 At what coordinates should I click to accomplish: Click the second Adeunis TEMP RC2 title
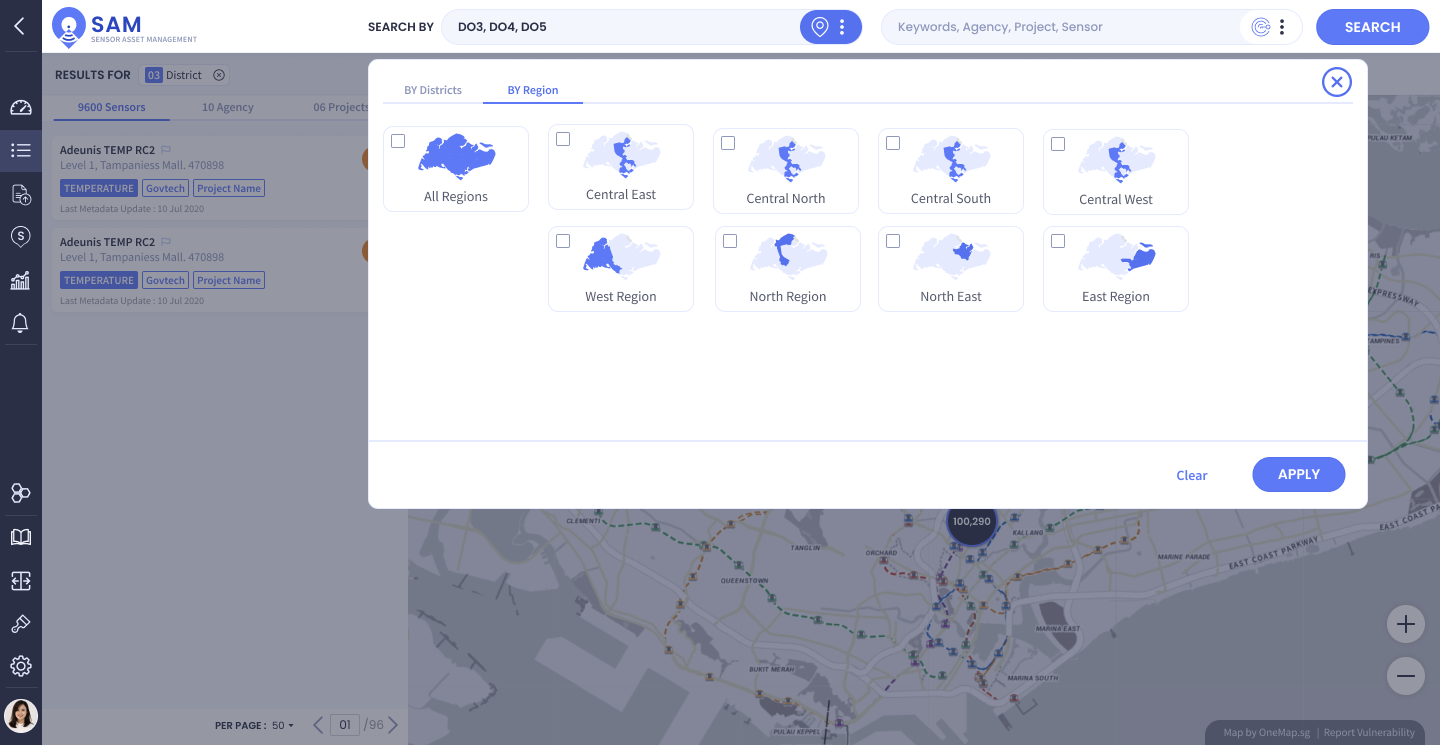[107, 242]
